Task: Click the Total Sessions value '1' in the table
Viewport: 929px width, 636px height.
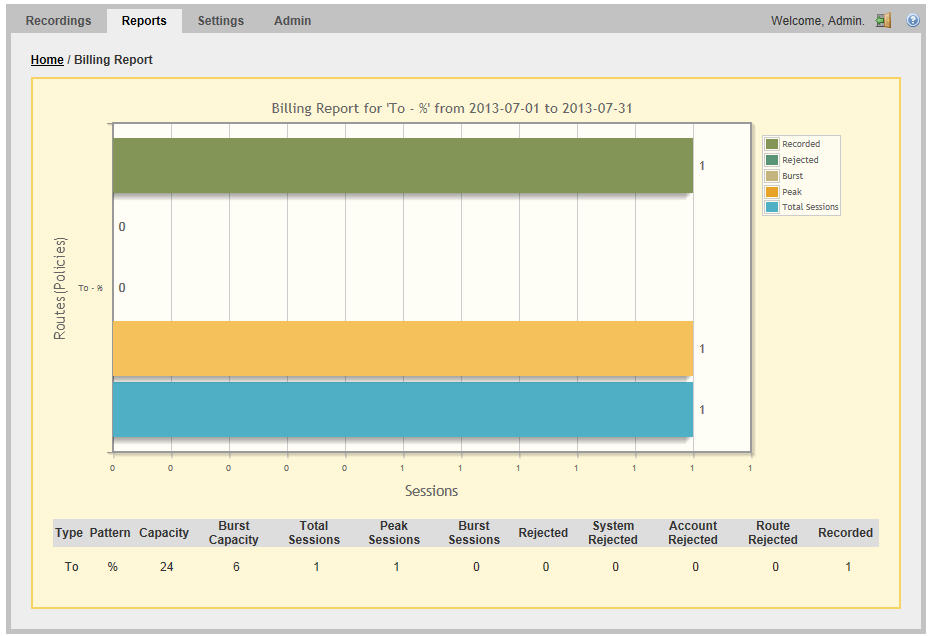Action: tap(316, 567)
